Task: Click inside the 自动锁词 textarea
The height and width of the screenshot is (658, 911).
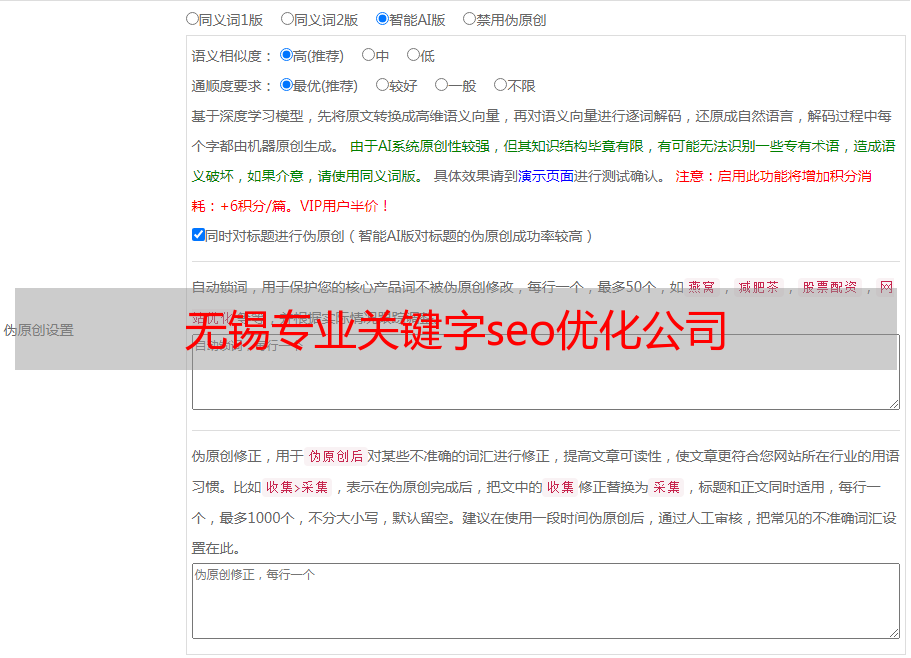Action: point(546,372)
